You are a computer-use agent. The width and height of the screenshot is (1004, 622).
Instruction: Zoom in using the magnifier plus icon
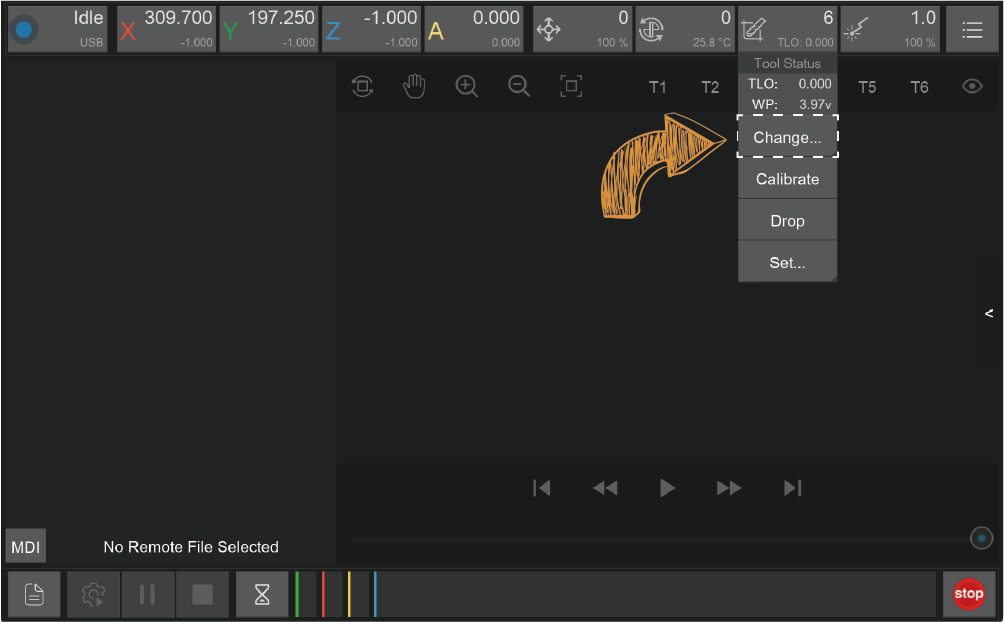(466, 87)
